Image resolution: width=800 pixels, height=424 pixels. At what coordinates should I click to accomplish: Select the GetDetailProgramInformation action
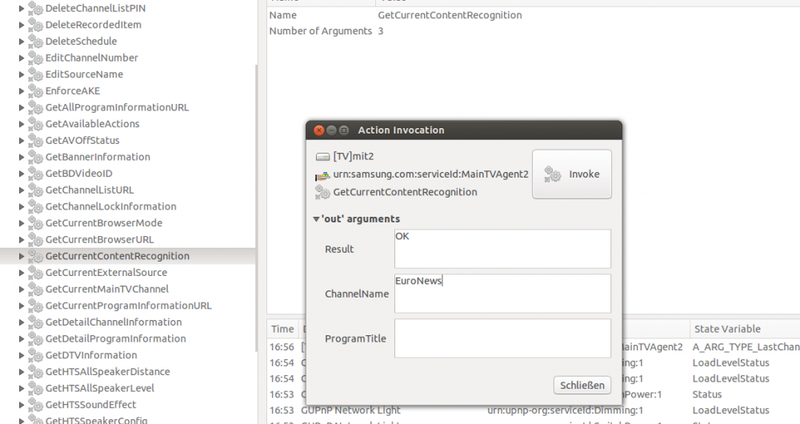pos(115,339)
